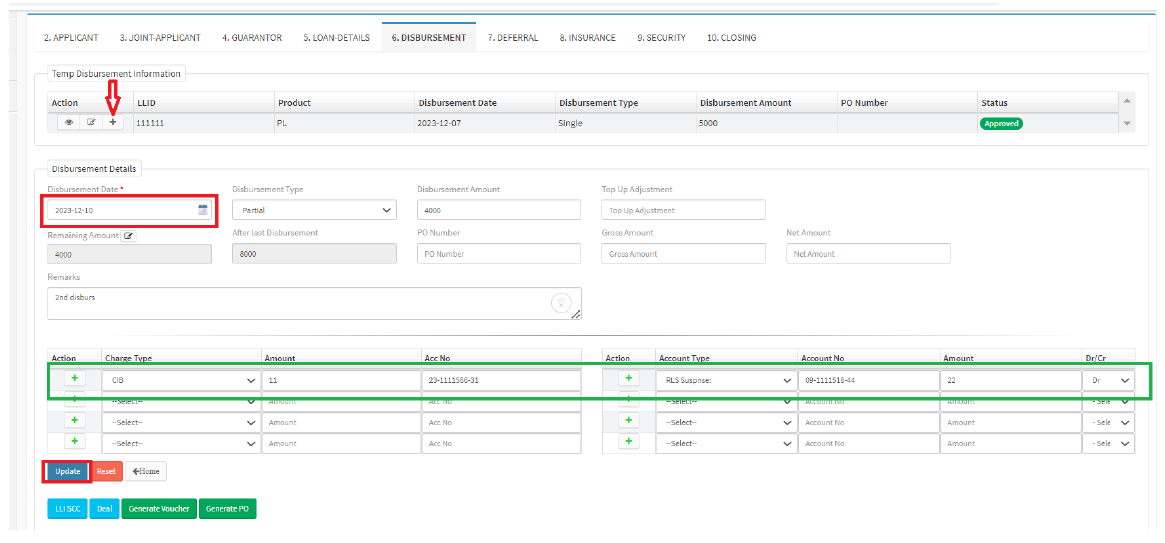Open the Dr/Cr dropdown in first row

(x=1109, y=381)
